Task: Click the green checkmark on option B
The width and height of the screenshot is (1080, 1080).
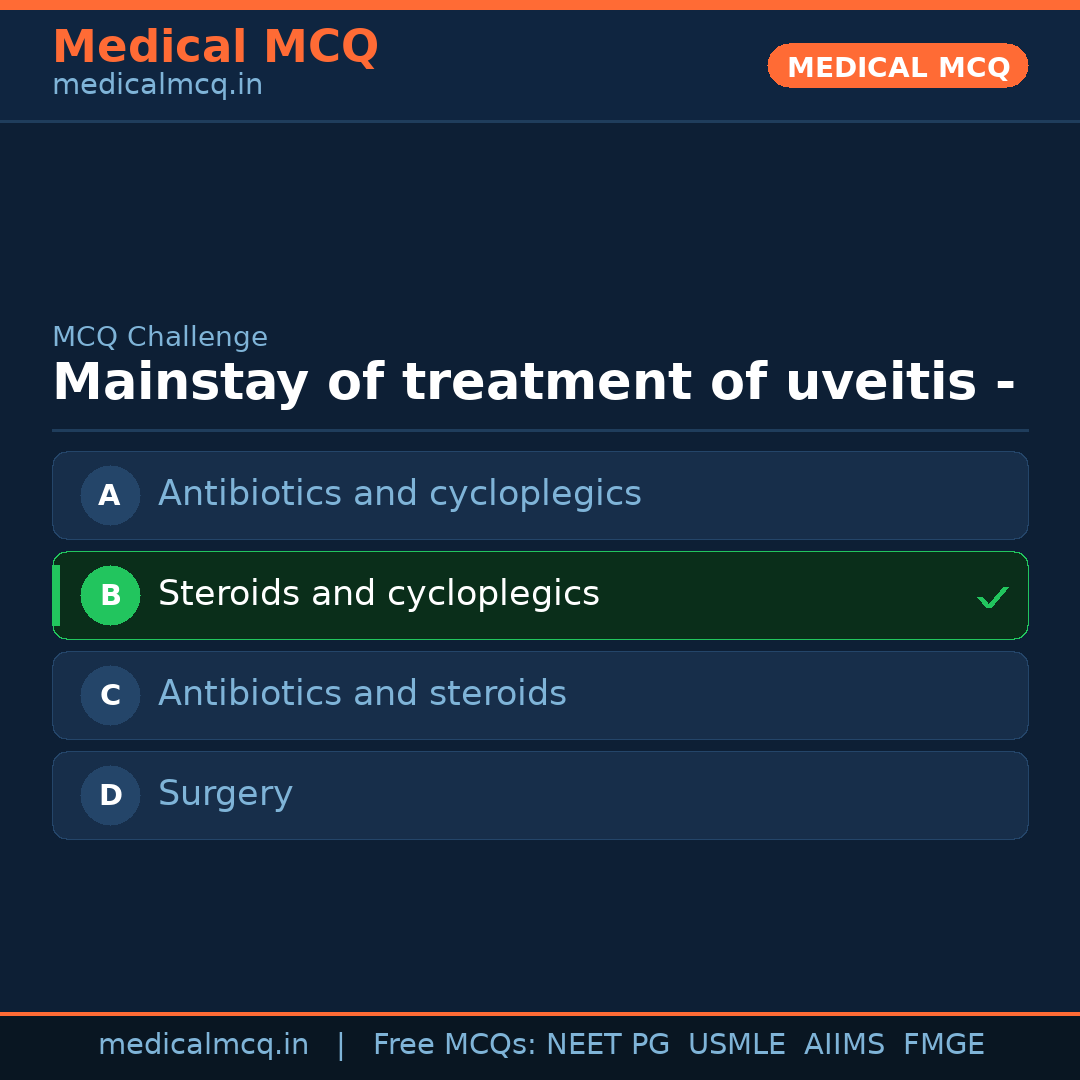Action: click(x=992, y=597)
